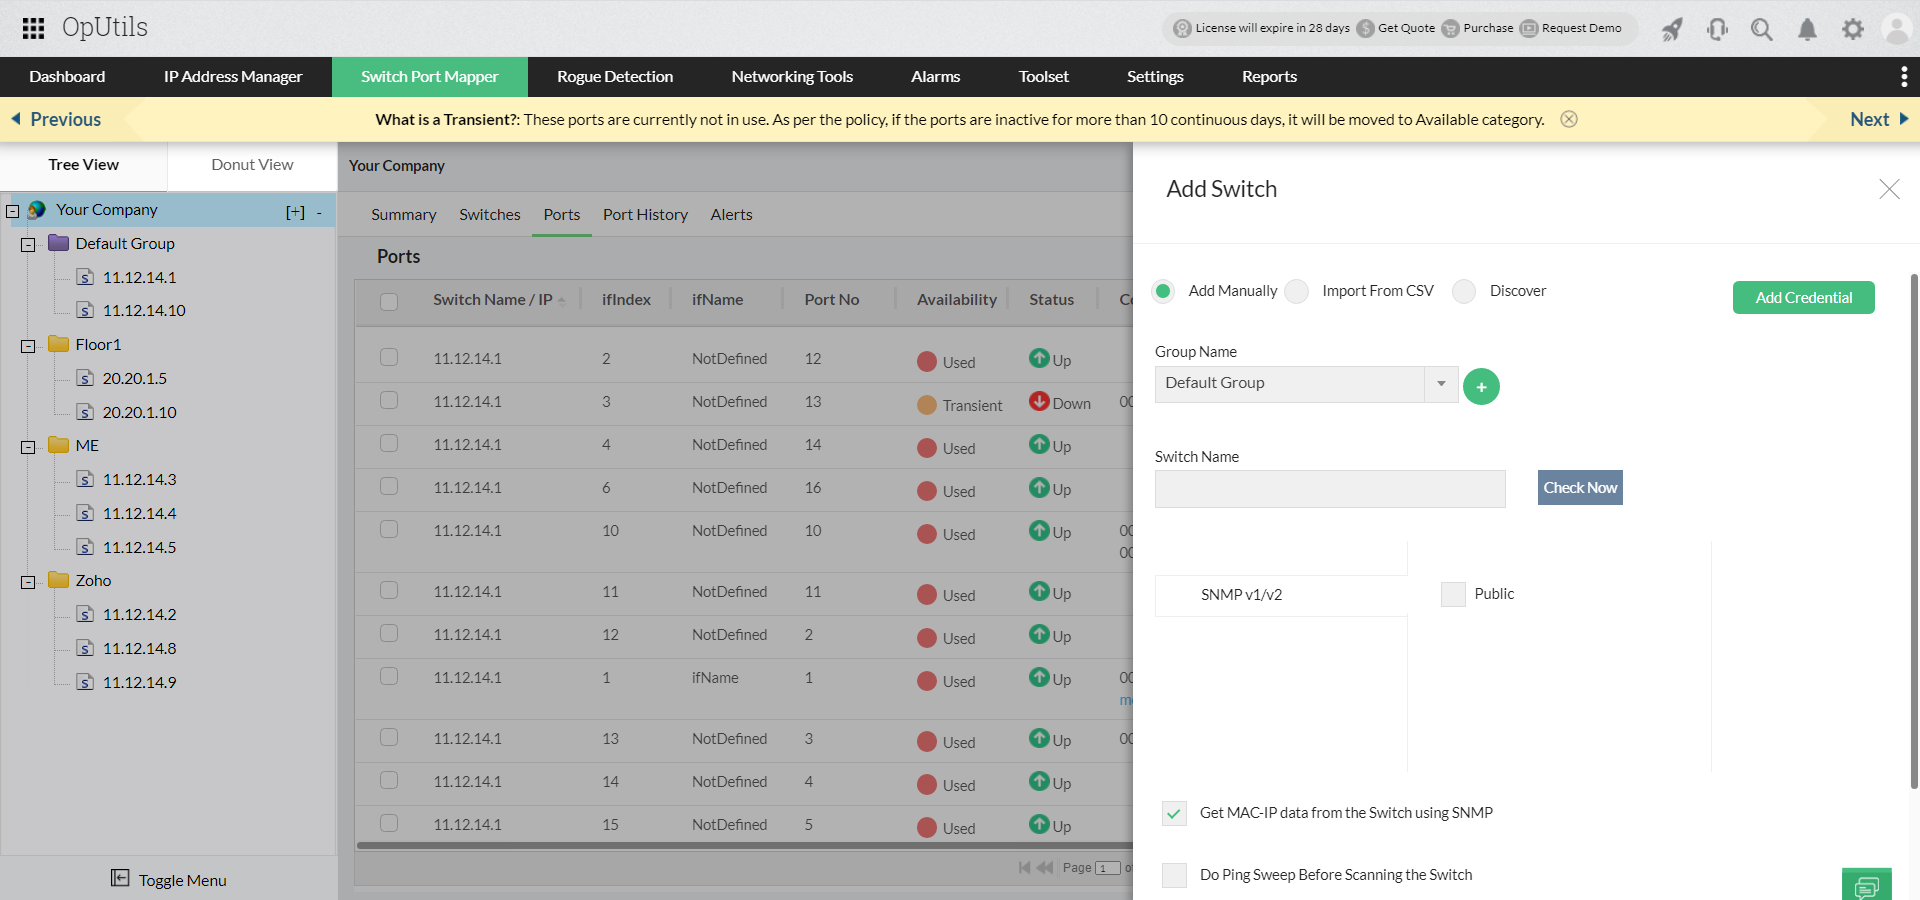Tick the Public credential checkbox
1920x900 pixels.
pyautogui.click(x=1453, y=594)
